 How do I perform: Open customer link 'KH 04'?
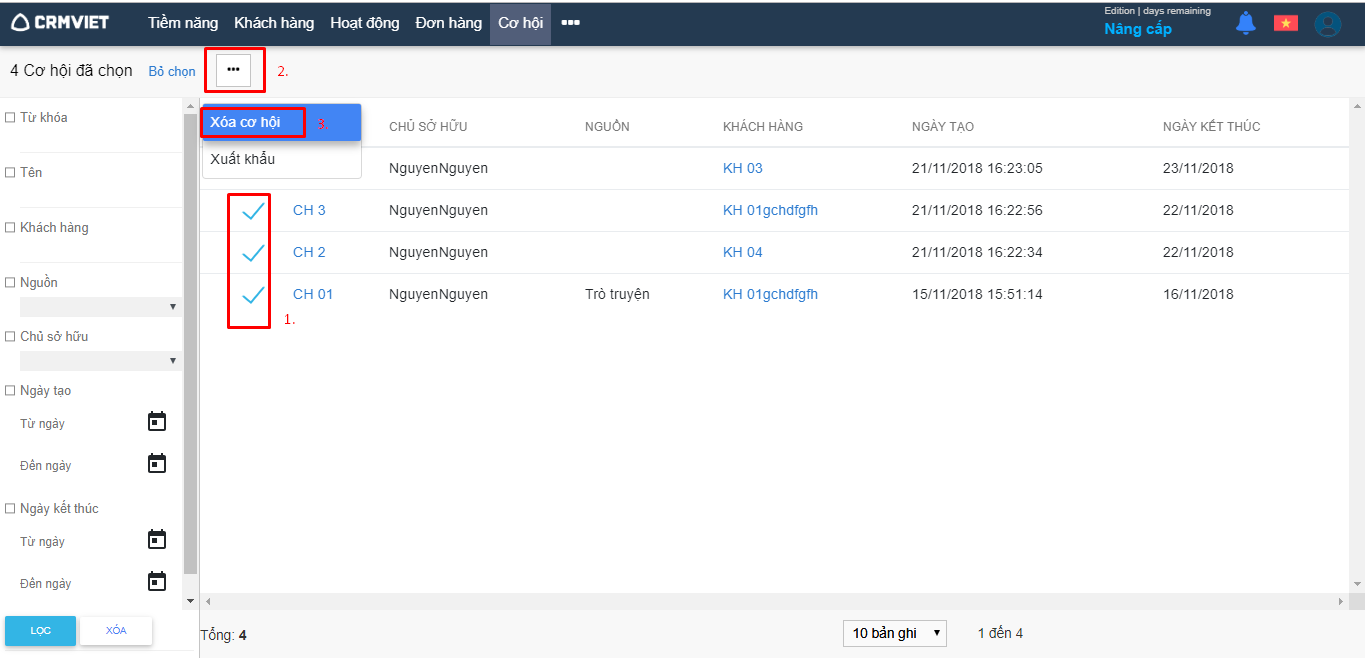742,252
